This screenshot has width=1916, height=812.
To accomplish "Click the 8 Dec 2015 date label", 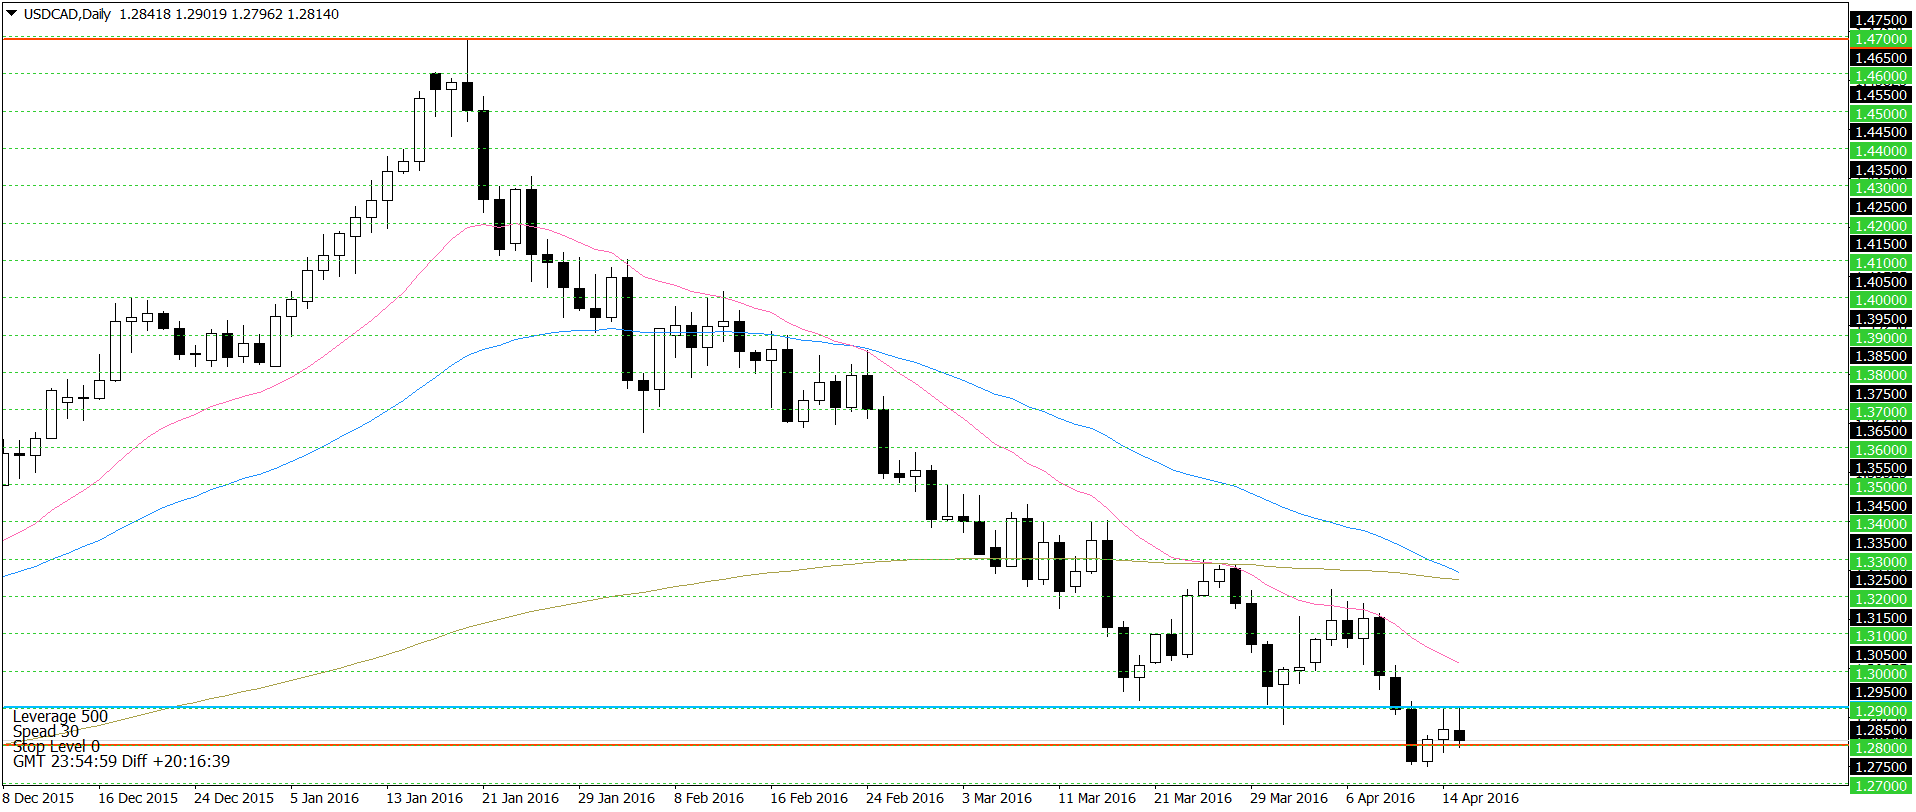I will pos(38,798).
